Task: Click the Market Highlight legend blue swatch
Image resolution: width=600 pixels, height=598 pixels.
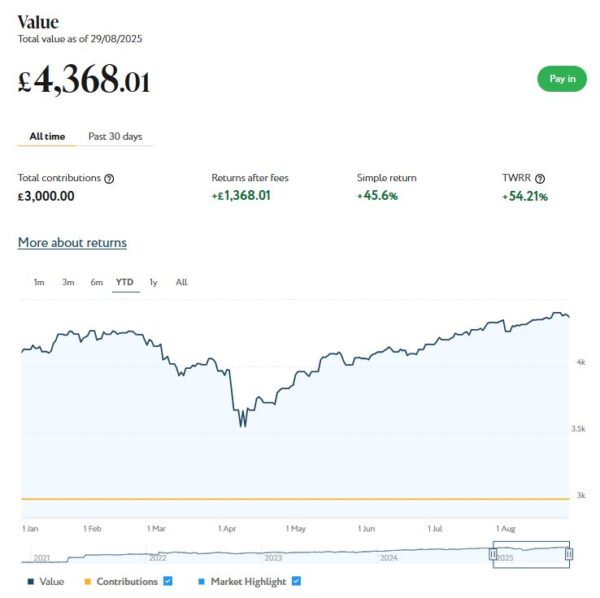Action: click(x=202, y=582)
